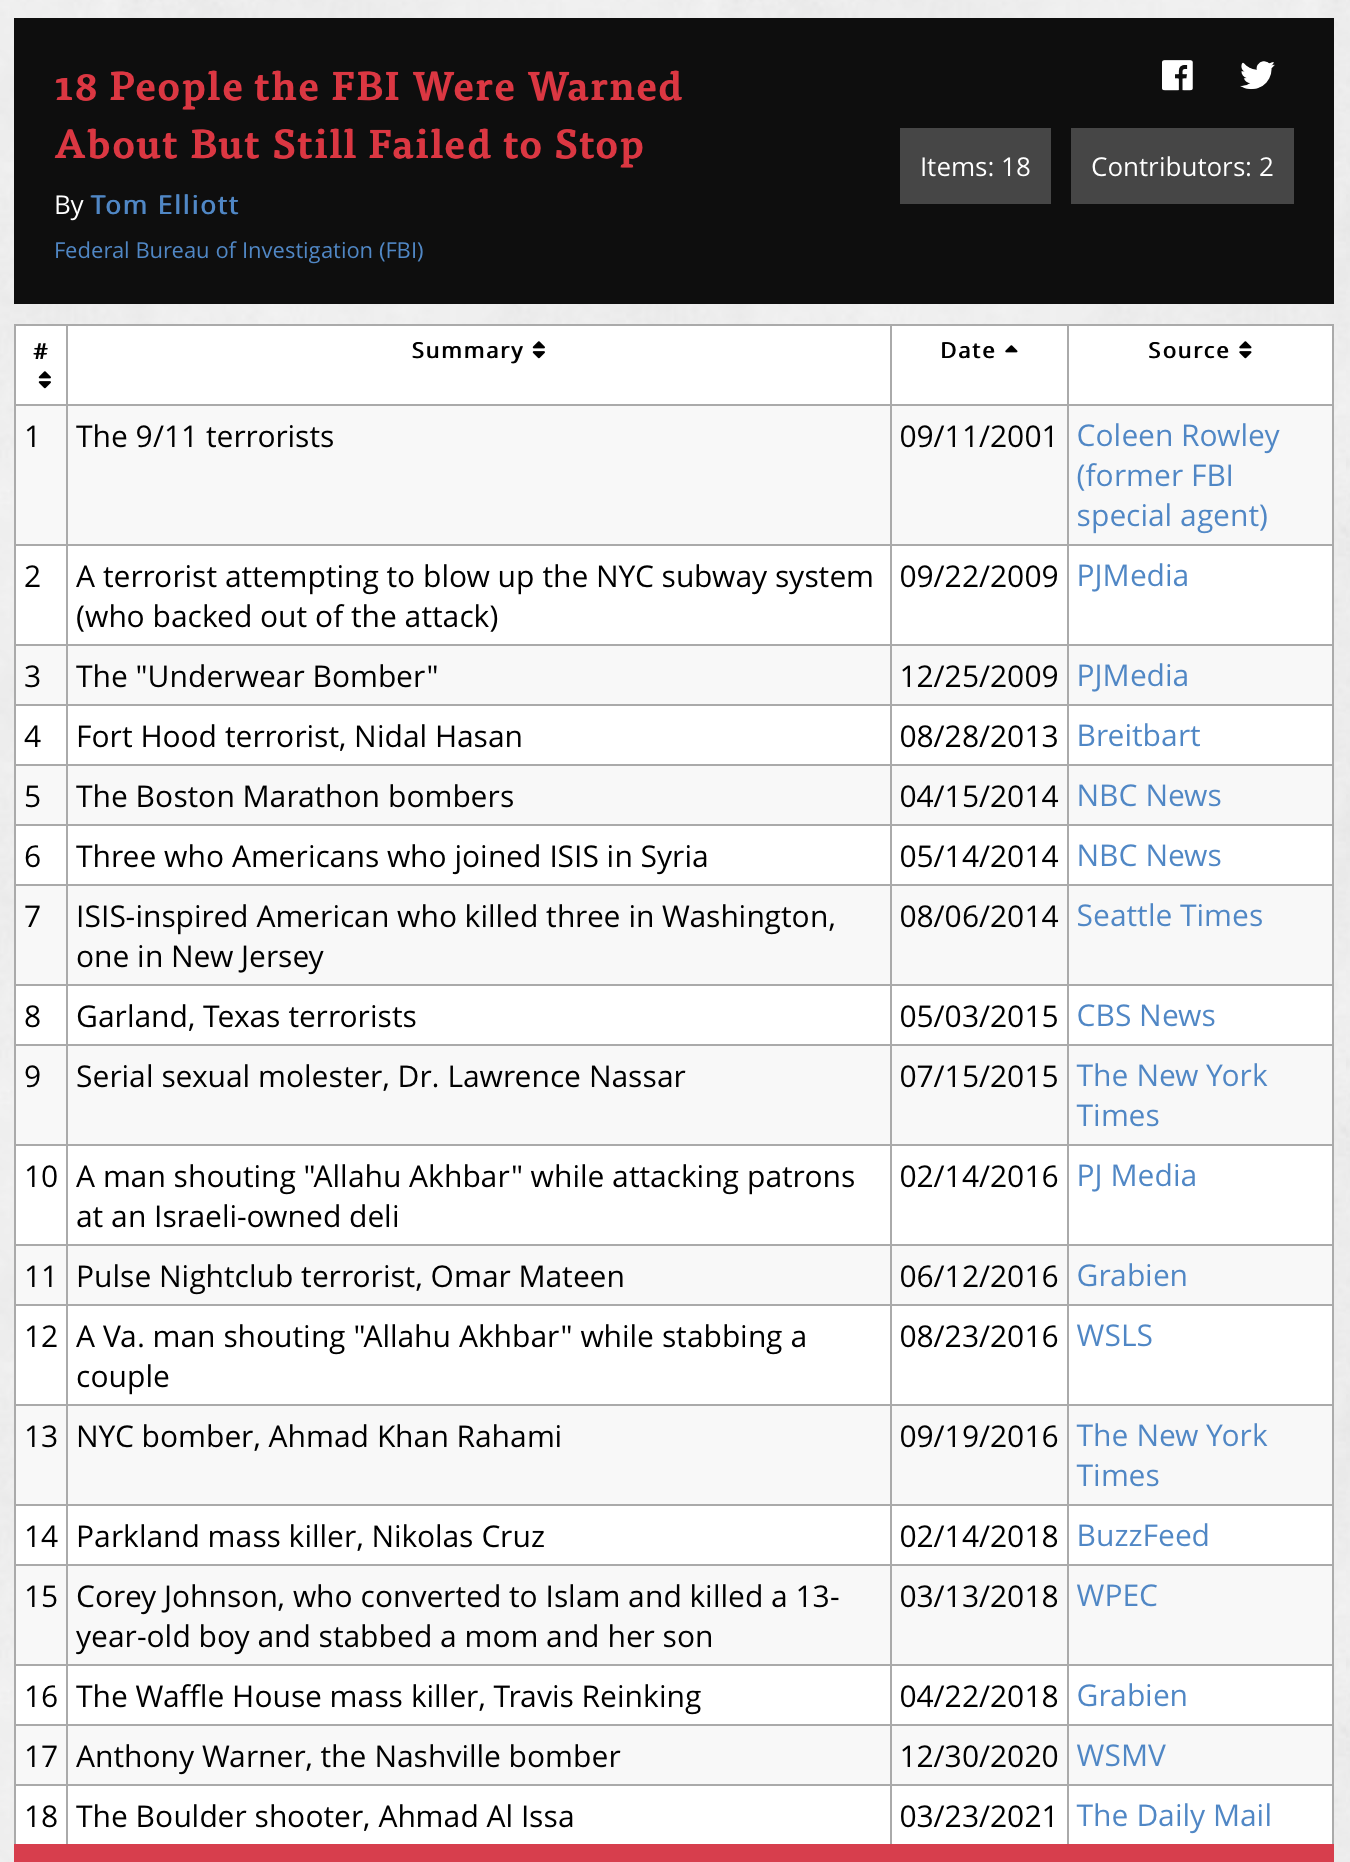Select the Corey Johnson summary text
Image resolution: width=1350 pixels, height=1862 pixels.
[x=458, y=1617]
